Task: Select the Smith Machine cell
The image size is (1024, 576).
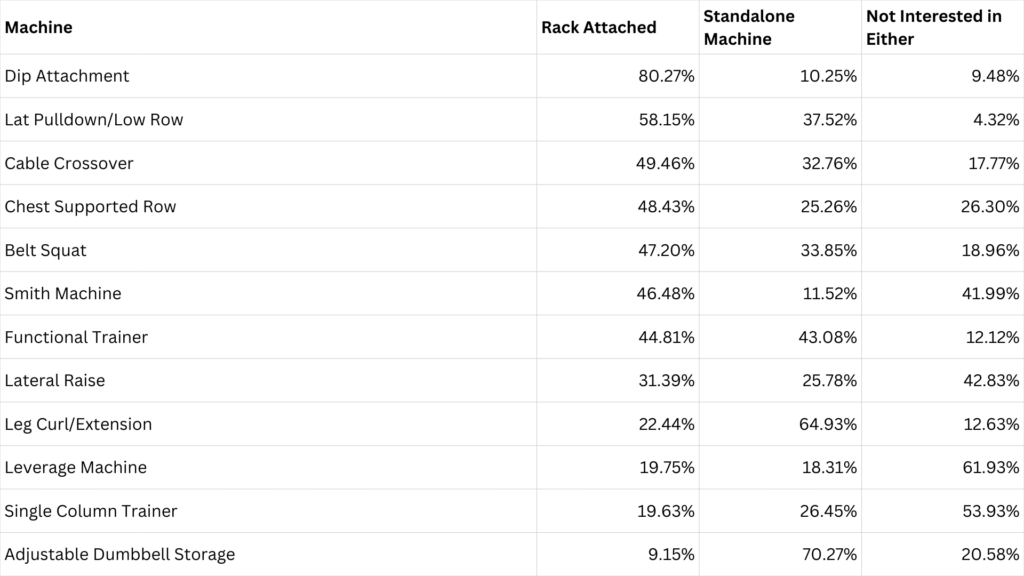Action: 63,294
